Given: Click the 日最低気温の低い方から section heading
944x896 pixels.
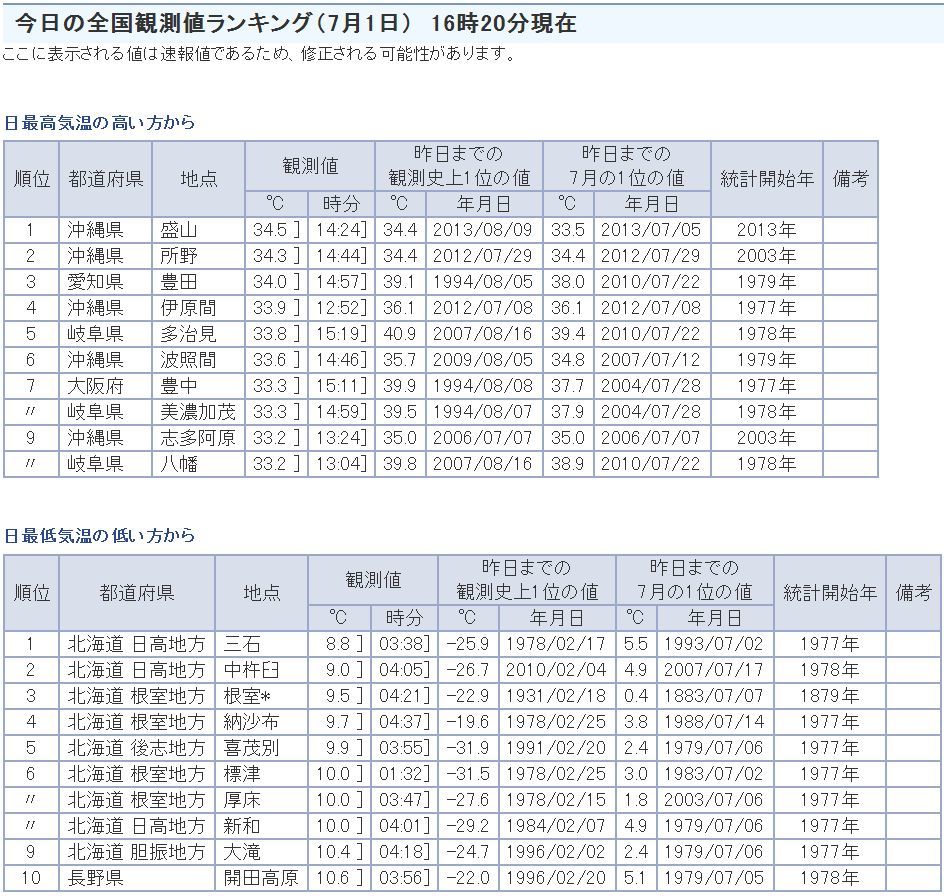Looking at the screenshot, I should coord(99,537).
